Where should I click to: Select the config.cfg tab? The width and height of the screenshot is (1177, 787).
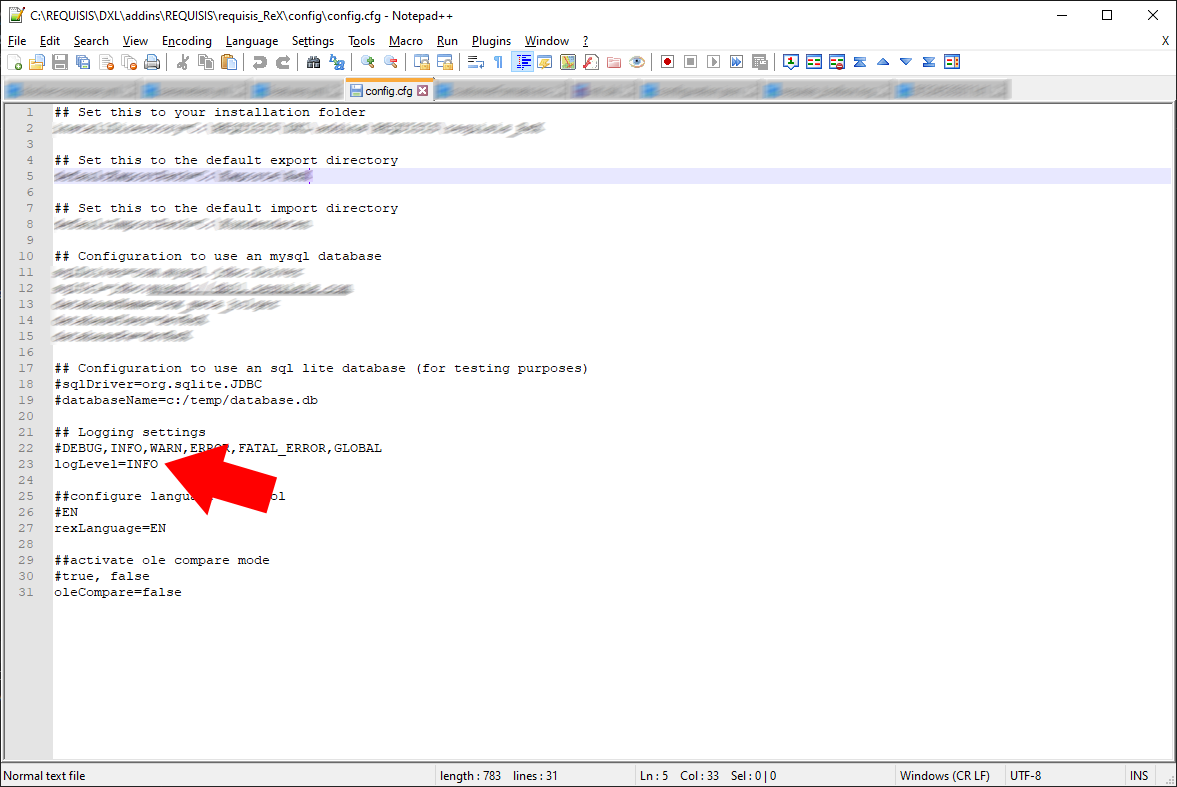(x=388, y=91)
